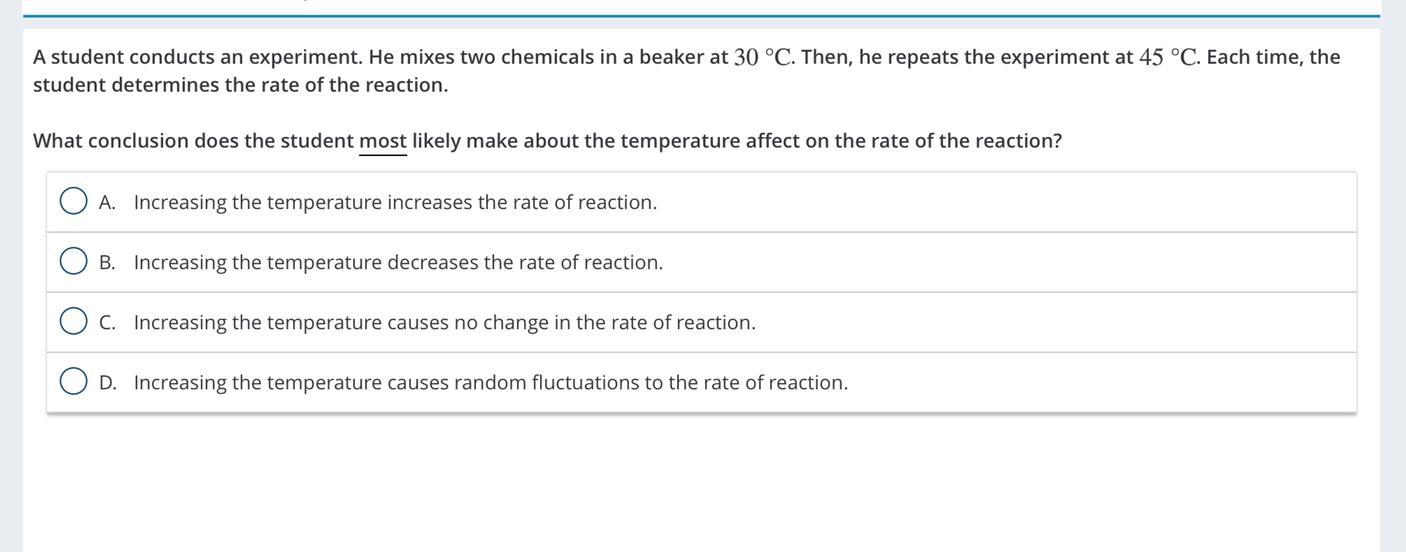Click the letter A. answer label
The width and height of the screenshot is (1406, 552).
[107, 202]
